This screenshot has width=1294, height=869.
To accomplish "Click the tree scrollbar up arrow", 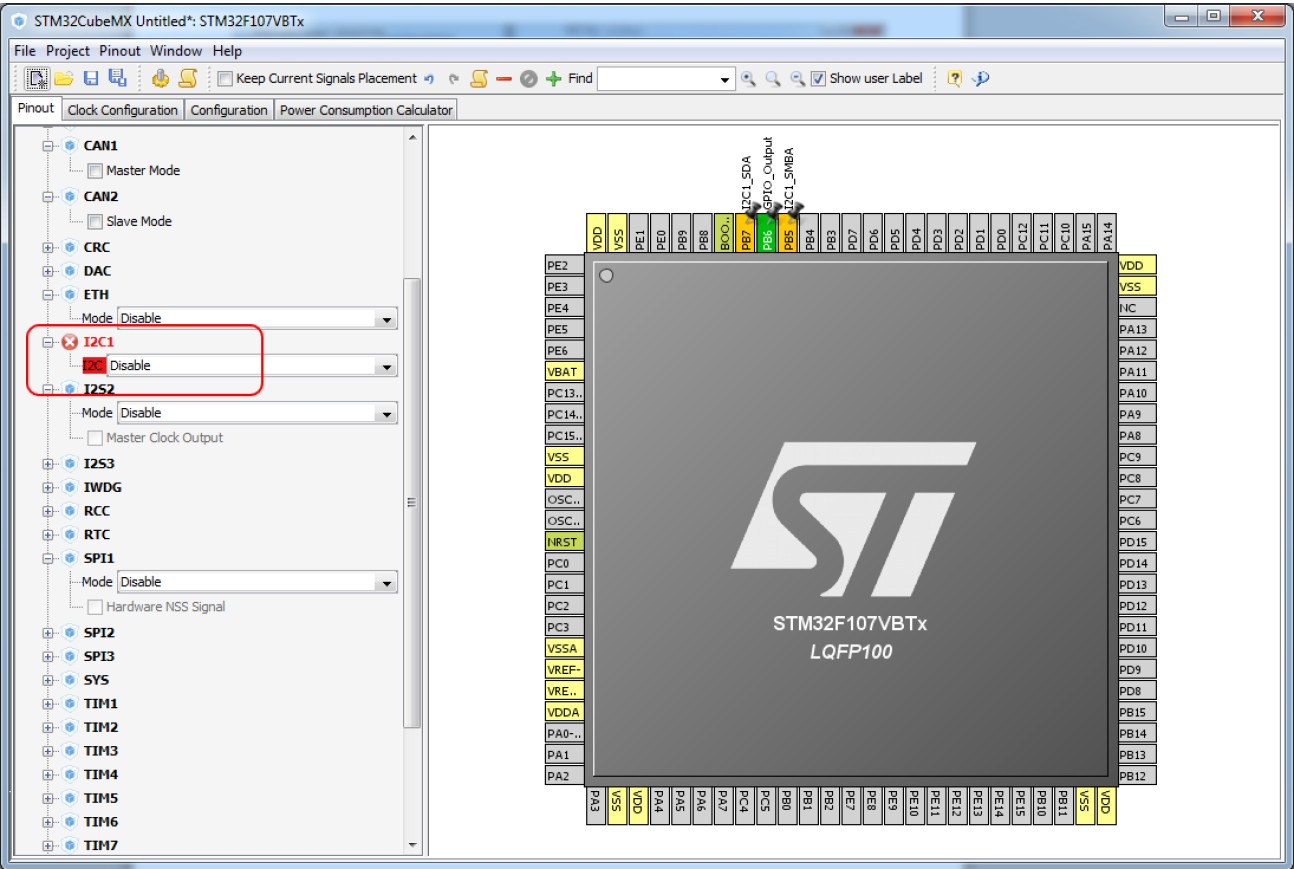I will (411, 137).
